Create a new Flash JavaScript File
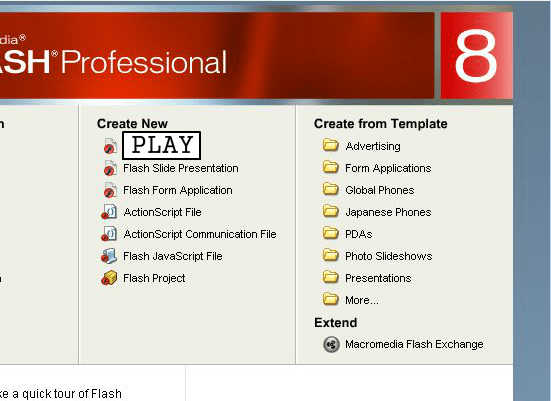The image size is (551, 401). tap(173, 256)
